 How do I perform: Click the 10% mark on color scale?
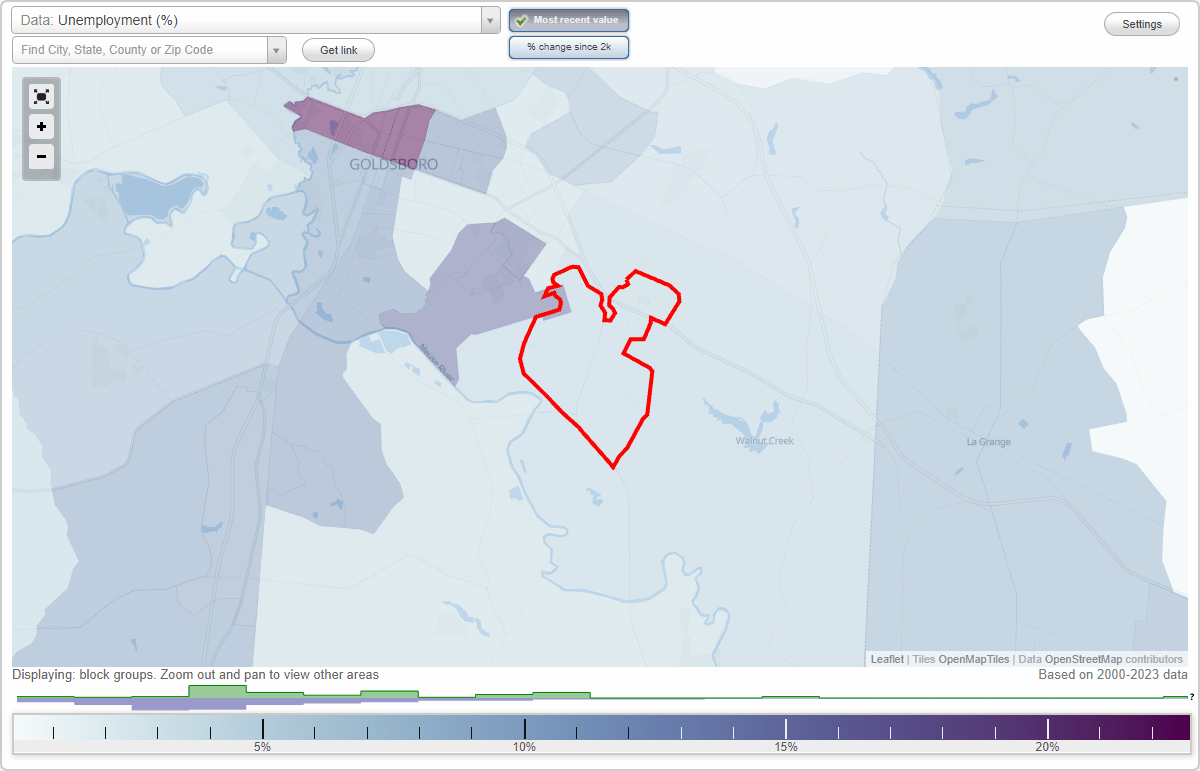525,746
